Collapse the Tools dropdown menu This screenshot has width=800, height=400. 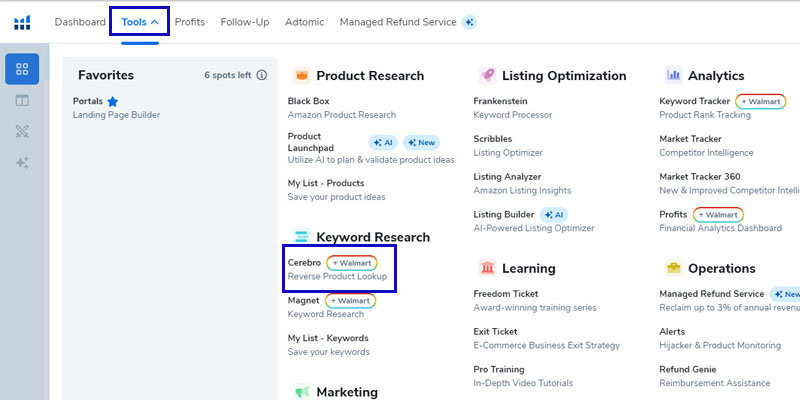(x=140, y=22)
